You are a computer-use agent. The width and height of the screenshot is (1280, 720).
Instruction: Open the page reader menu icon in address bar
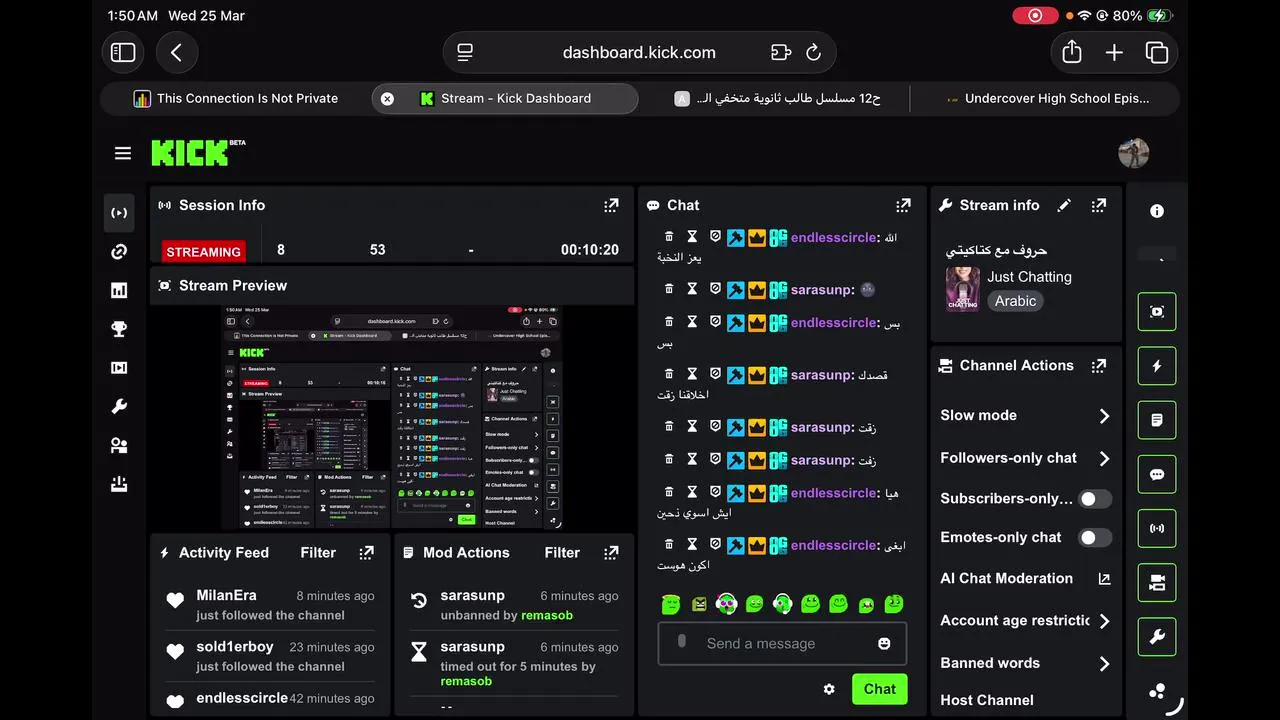465,52
